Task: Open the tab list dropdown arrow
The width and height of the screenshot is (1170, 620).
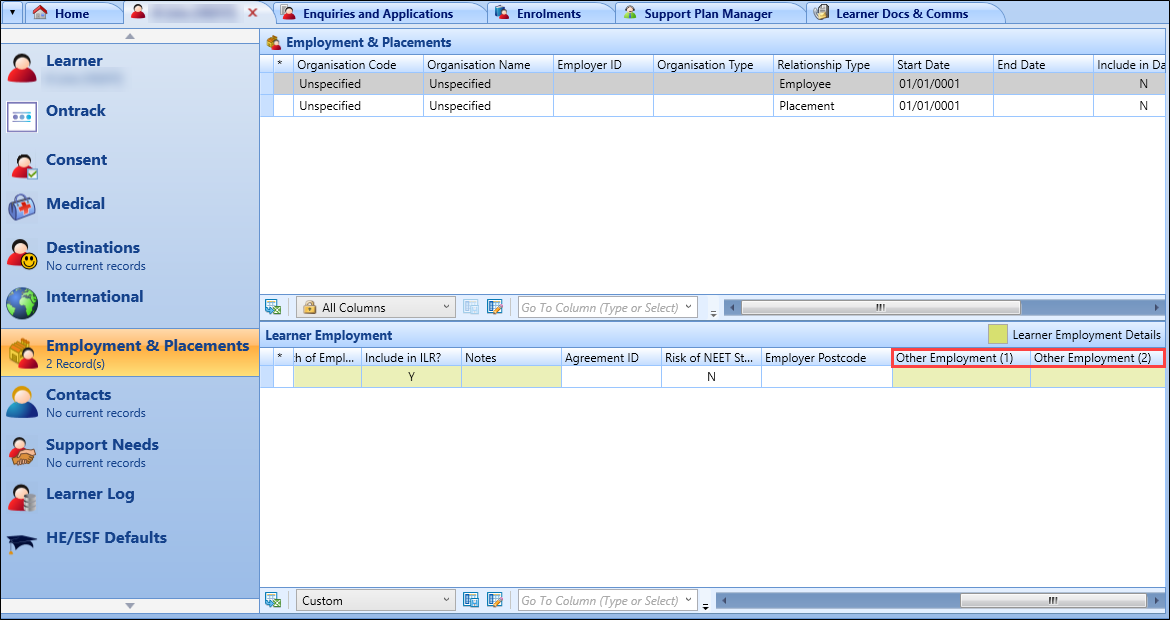Action: pos(13,13)
